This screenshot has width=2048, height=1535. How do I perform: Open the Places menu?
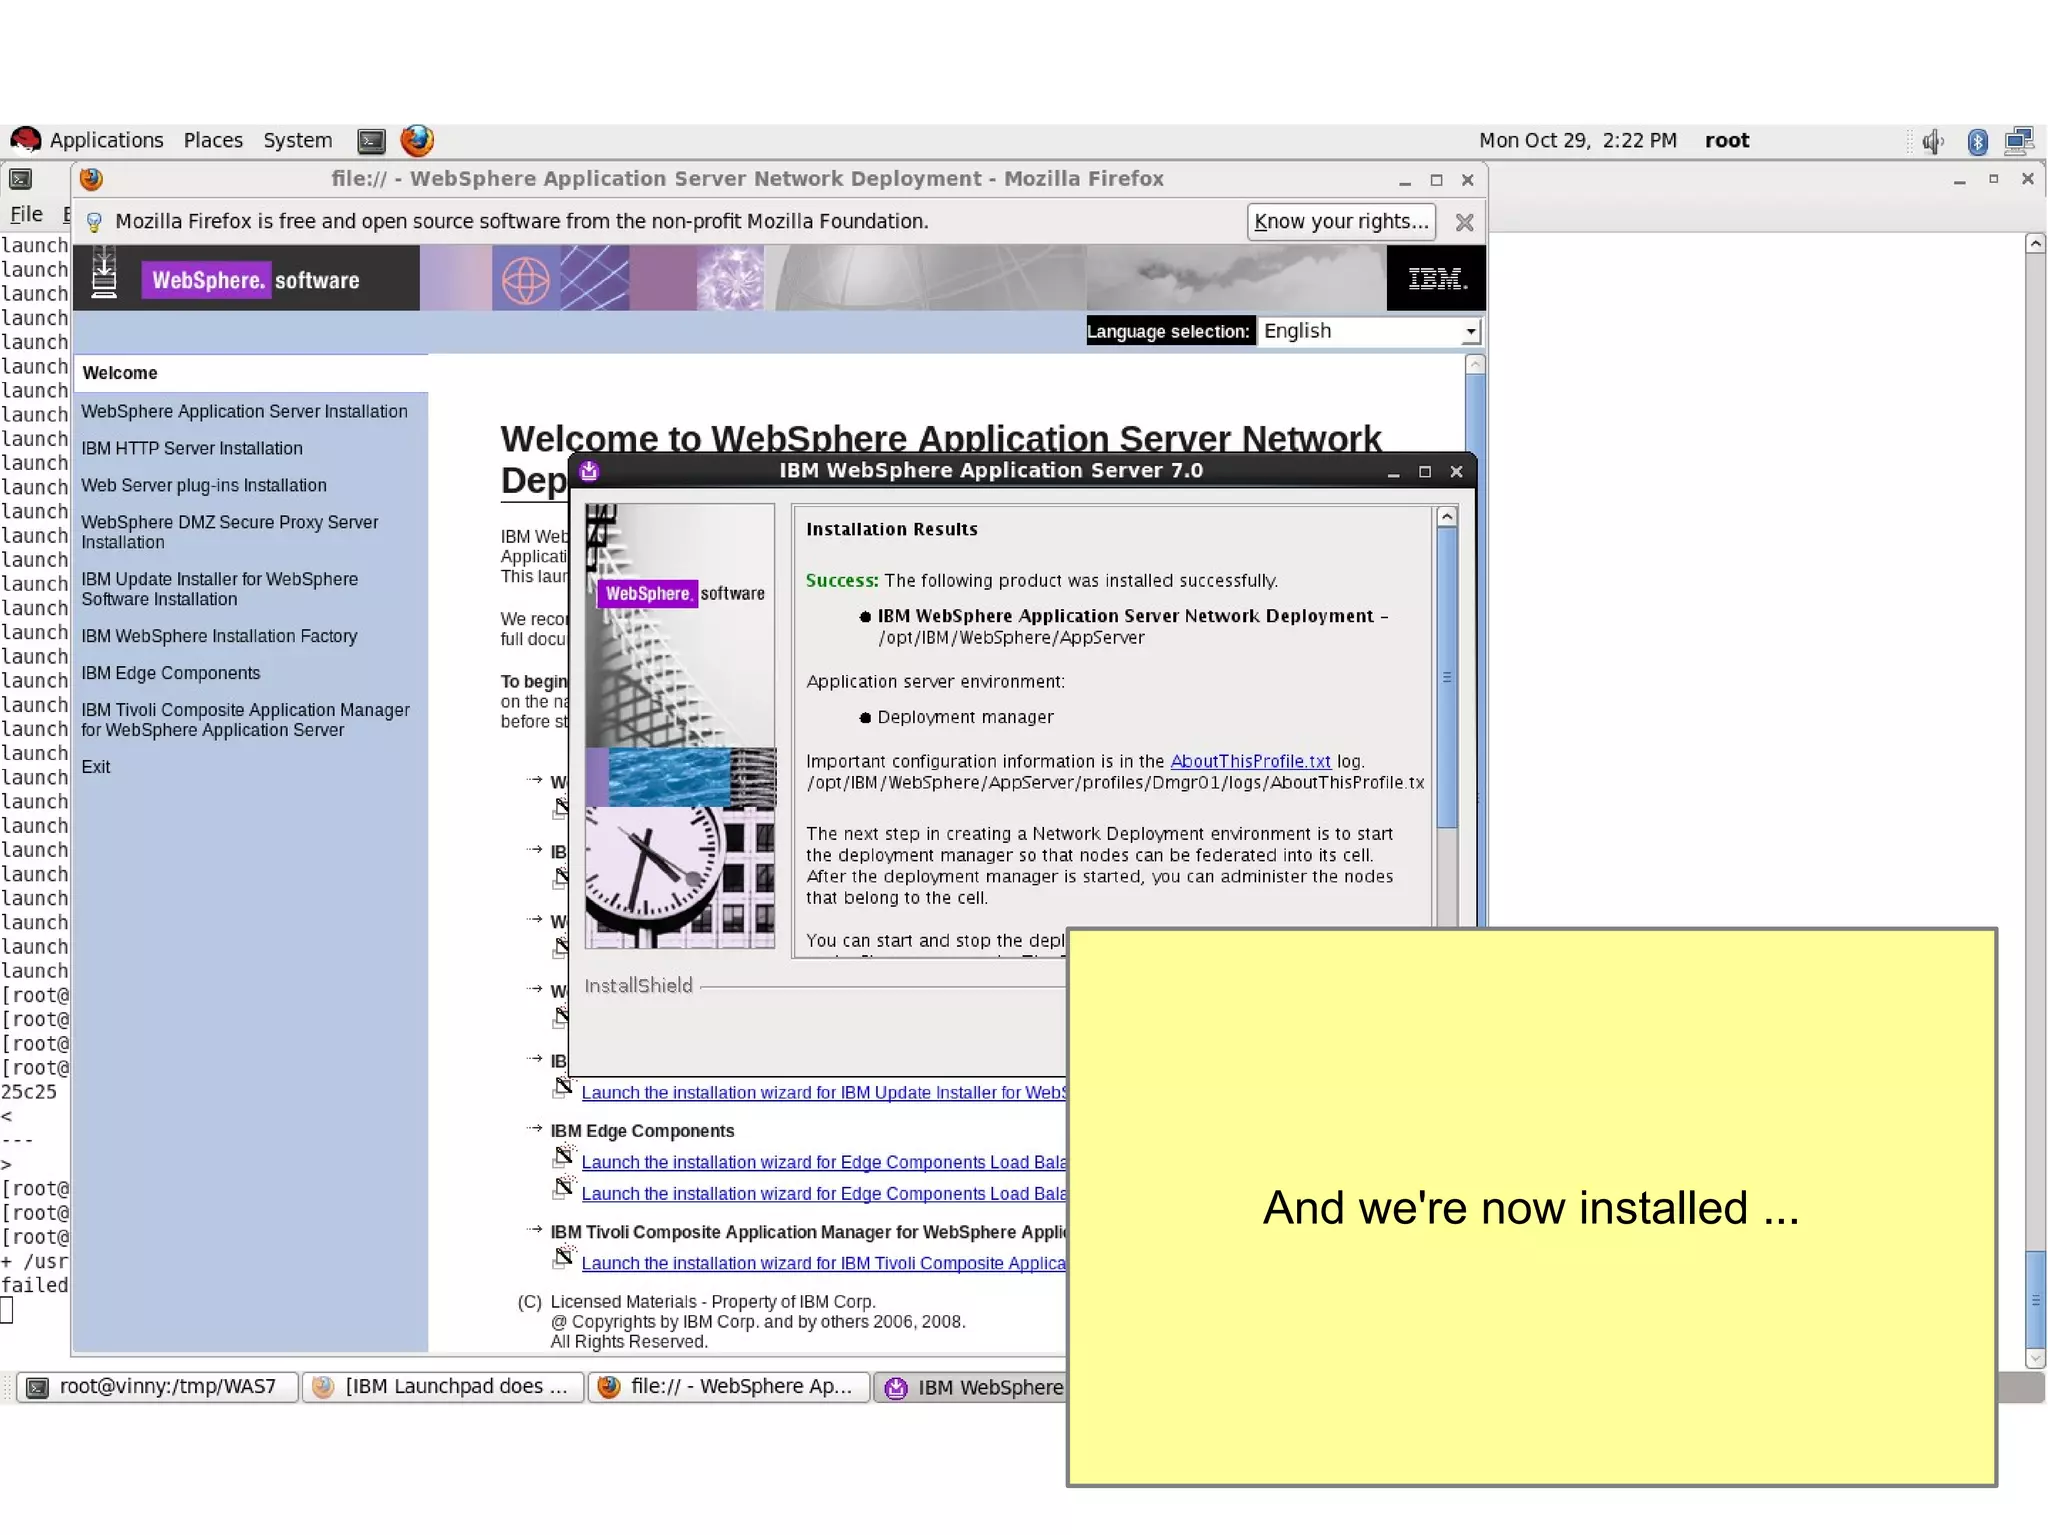[x=213, y=140]
